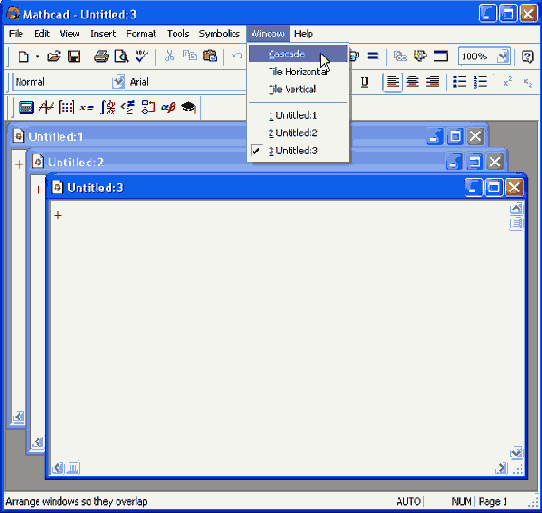Click the Save floppy disk icon

pos(74,56)
